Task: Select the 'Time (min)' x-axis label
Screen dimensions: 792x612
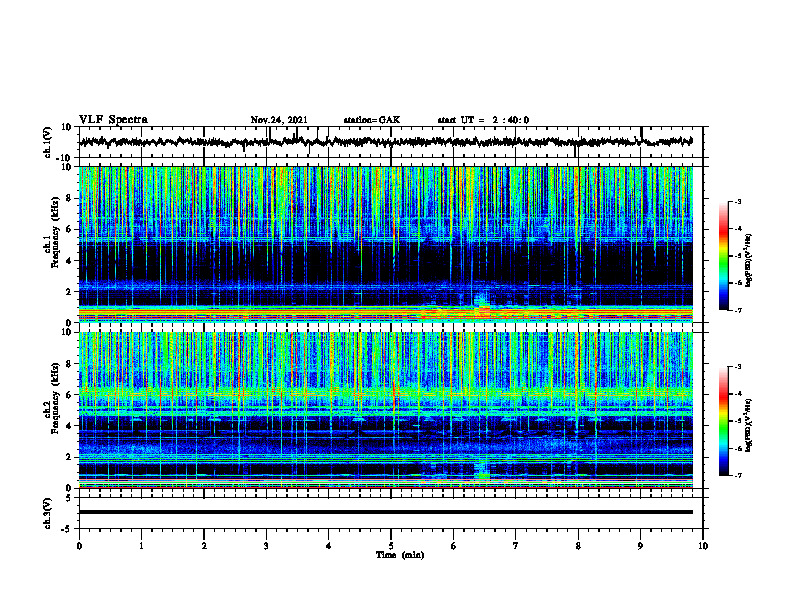Action: point(400,555)
